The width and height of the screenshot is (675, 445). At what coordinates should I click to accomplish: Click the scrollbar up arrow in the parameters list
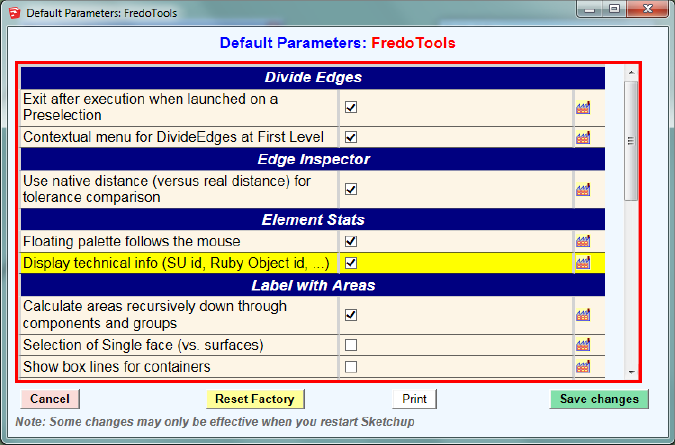point(632,73)
